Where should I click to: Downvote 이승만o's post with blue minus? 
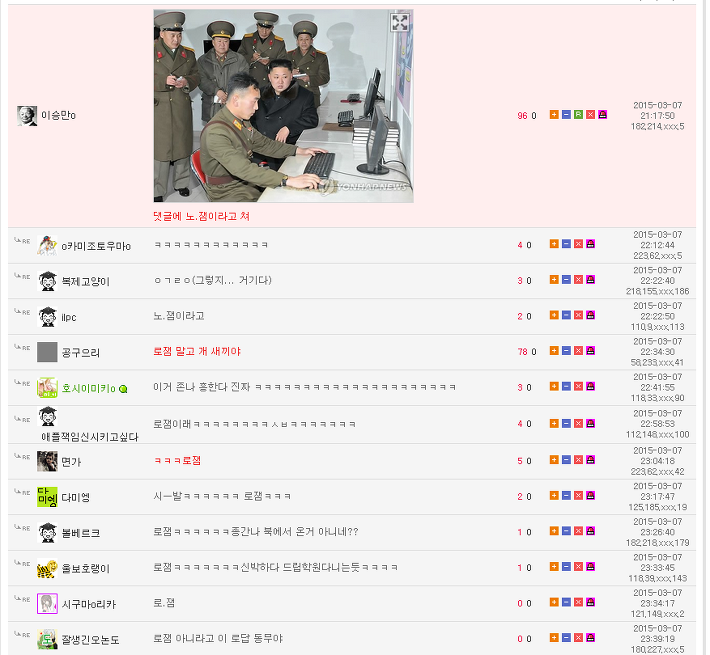(x=566, y=115)
